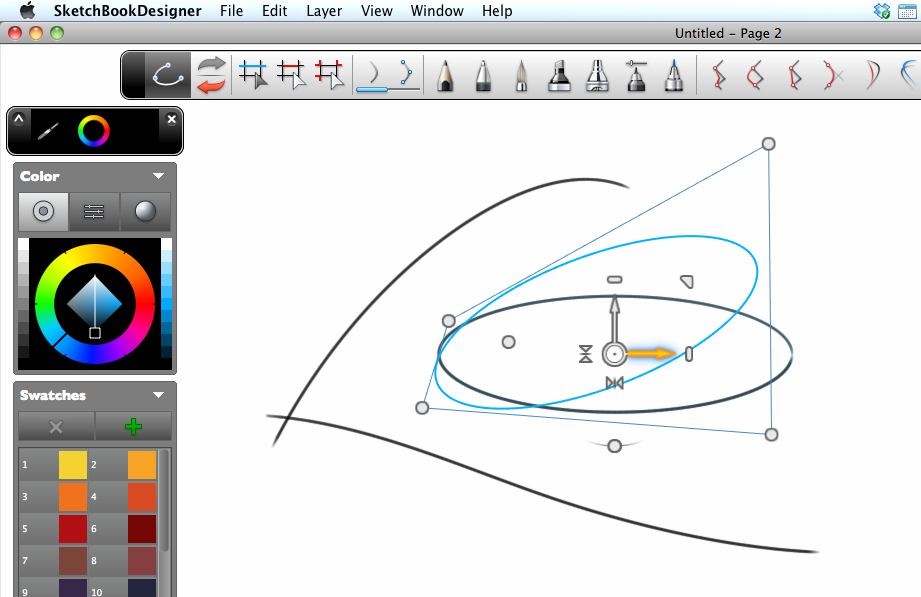
Task: Choose the airbrush tool
Action: [597, 75]
